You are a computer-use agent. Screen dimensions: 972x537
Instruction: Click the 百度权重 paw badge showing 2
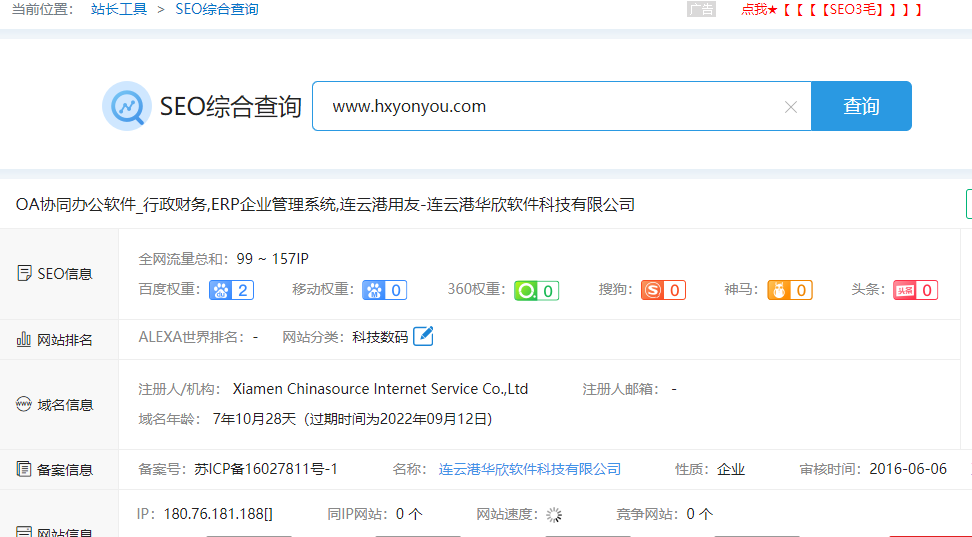[x=231, y=290]
